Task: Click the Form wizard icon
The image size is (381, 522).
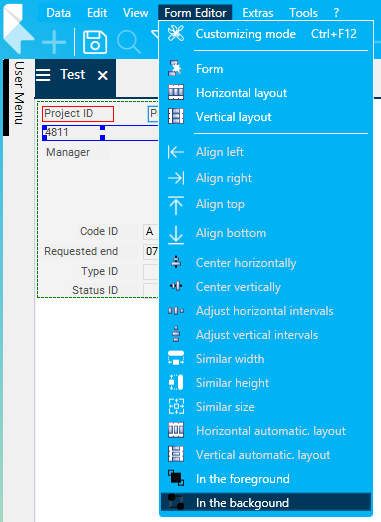Action: 175,69
